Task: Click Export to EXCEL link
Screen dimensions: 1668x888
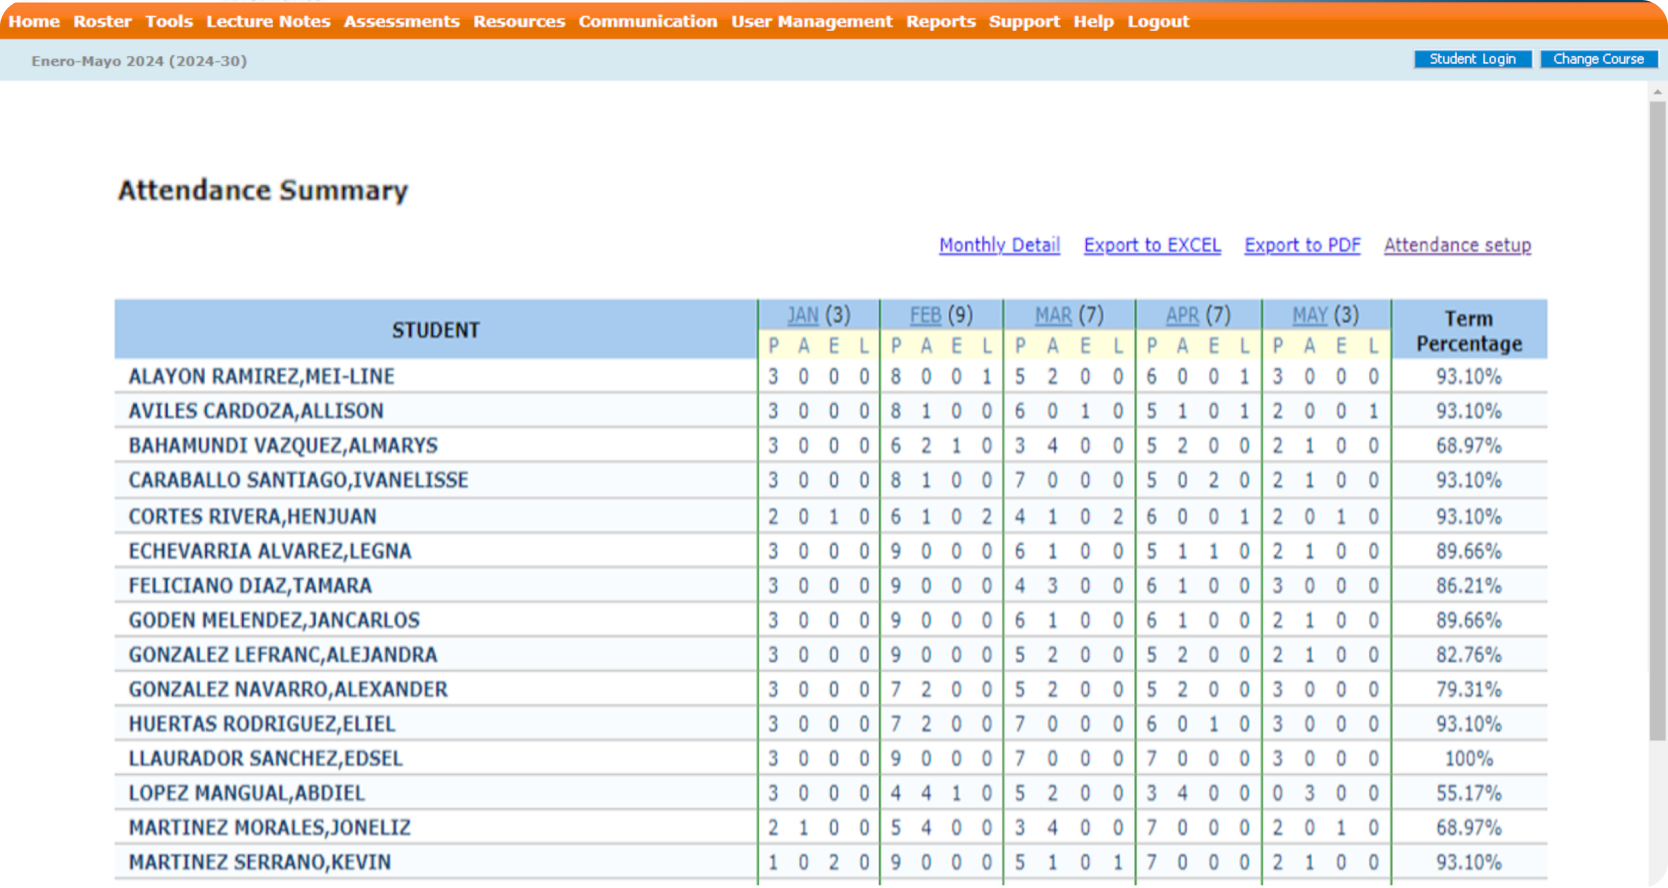Action: pyautogui.click(x=1152, y=245)
